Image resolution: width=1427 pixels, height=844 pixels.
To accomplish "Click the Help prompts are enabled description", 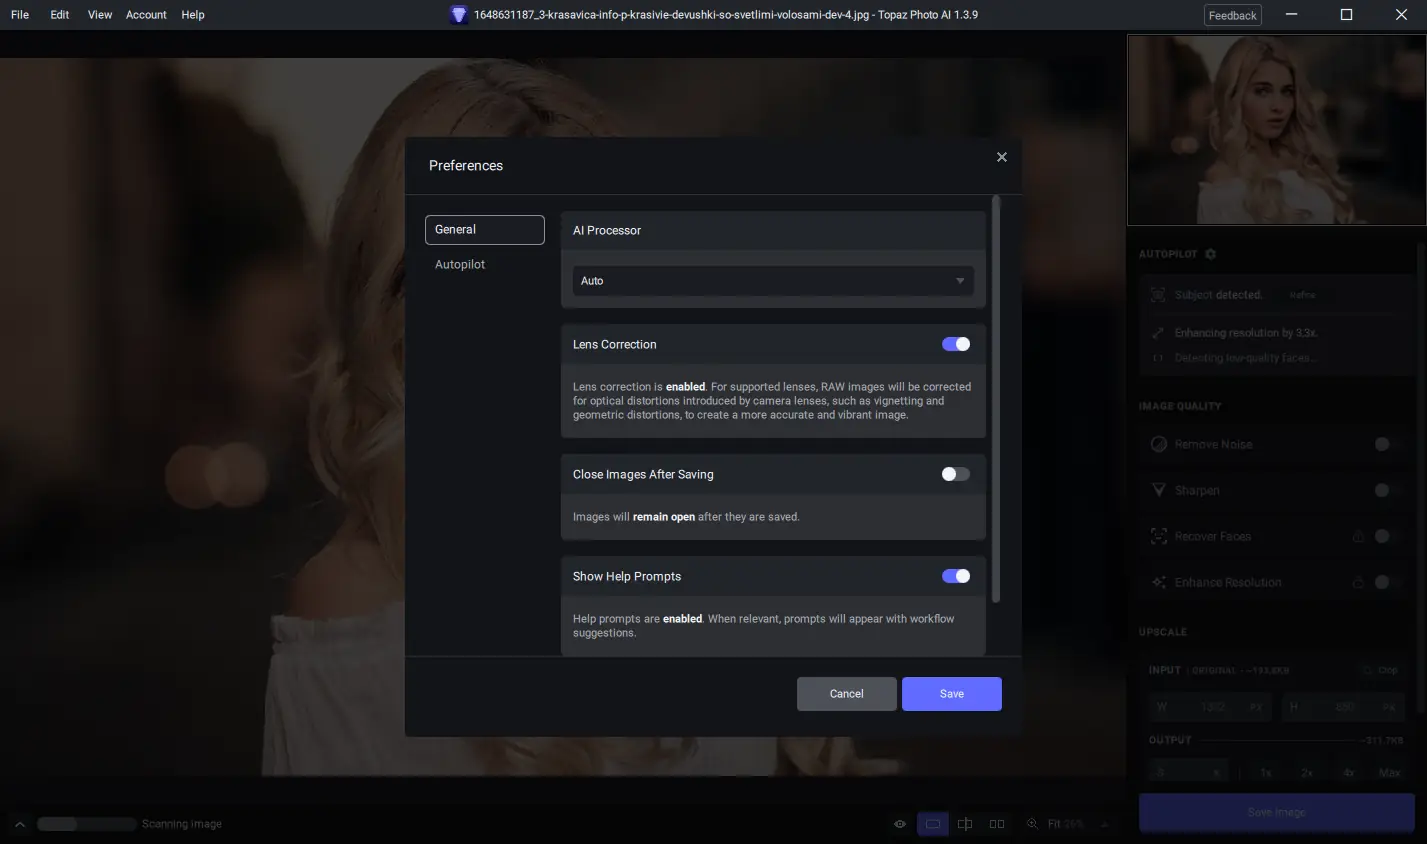I will (x=764, y=626).
